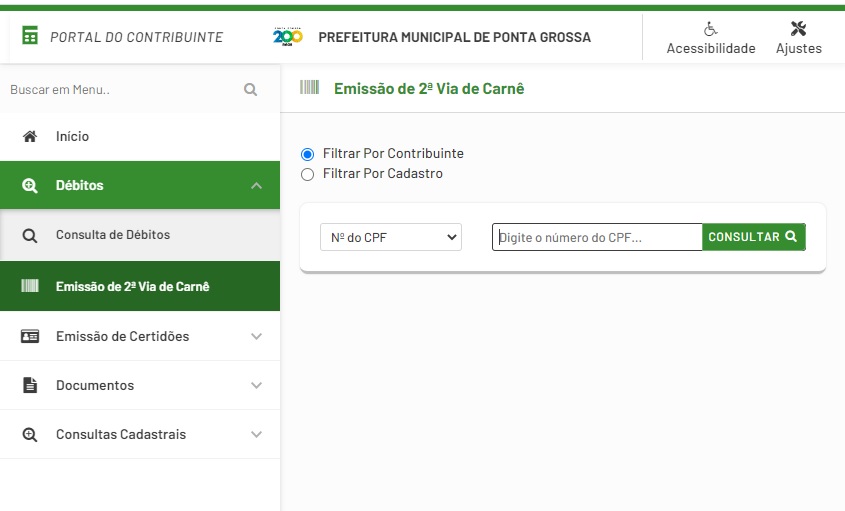Expand the Emissão de Certidões chevron
Image resolution: width=845 pixels, height=511 pixels.
(x=257, y=336)
